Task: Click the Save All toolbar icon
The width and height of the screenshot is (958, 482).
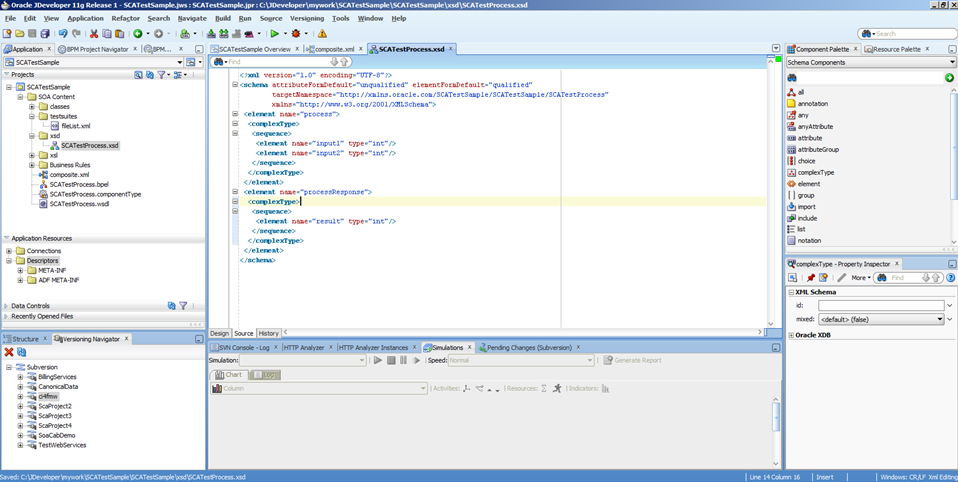Action: [x=45, y=34]
